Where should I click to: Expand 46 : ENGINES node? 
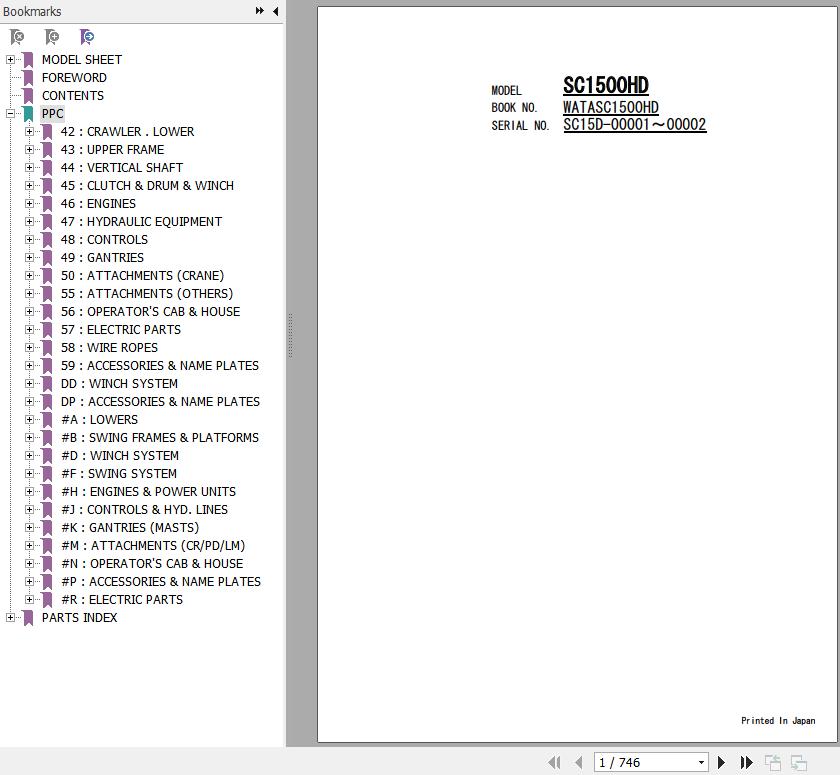pos(29,204)
